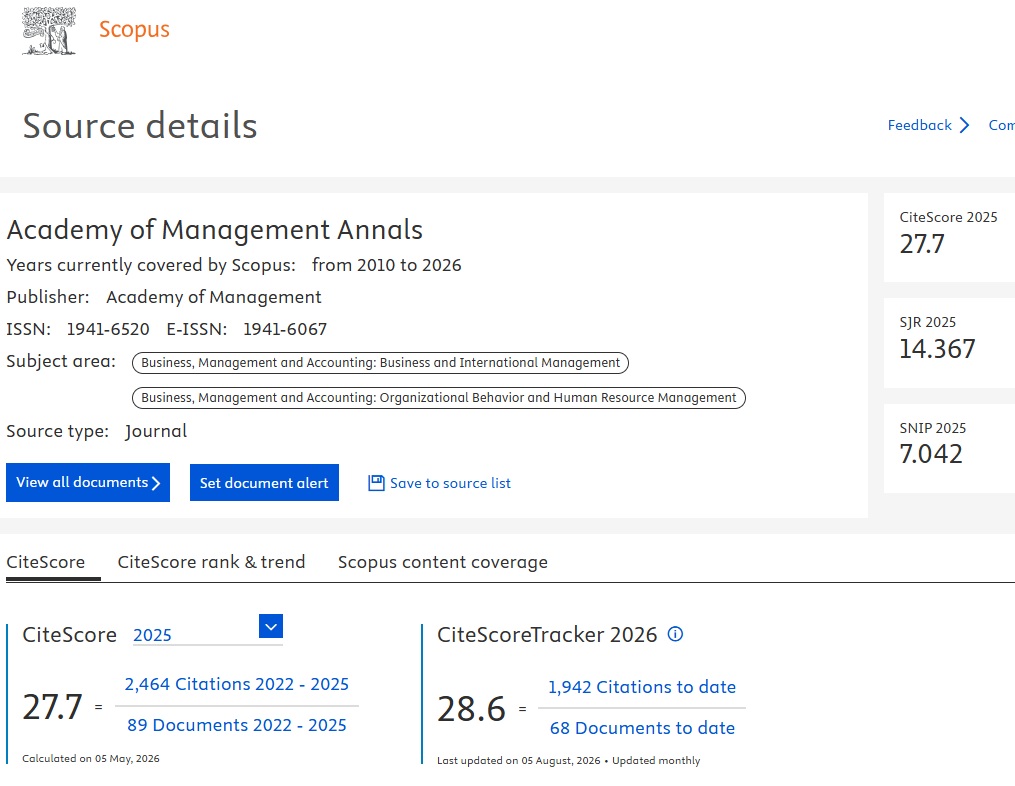Click the arrow icon next to Feedback

pos(965,125)
